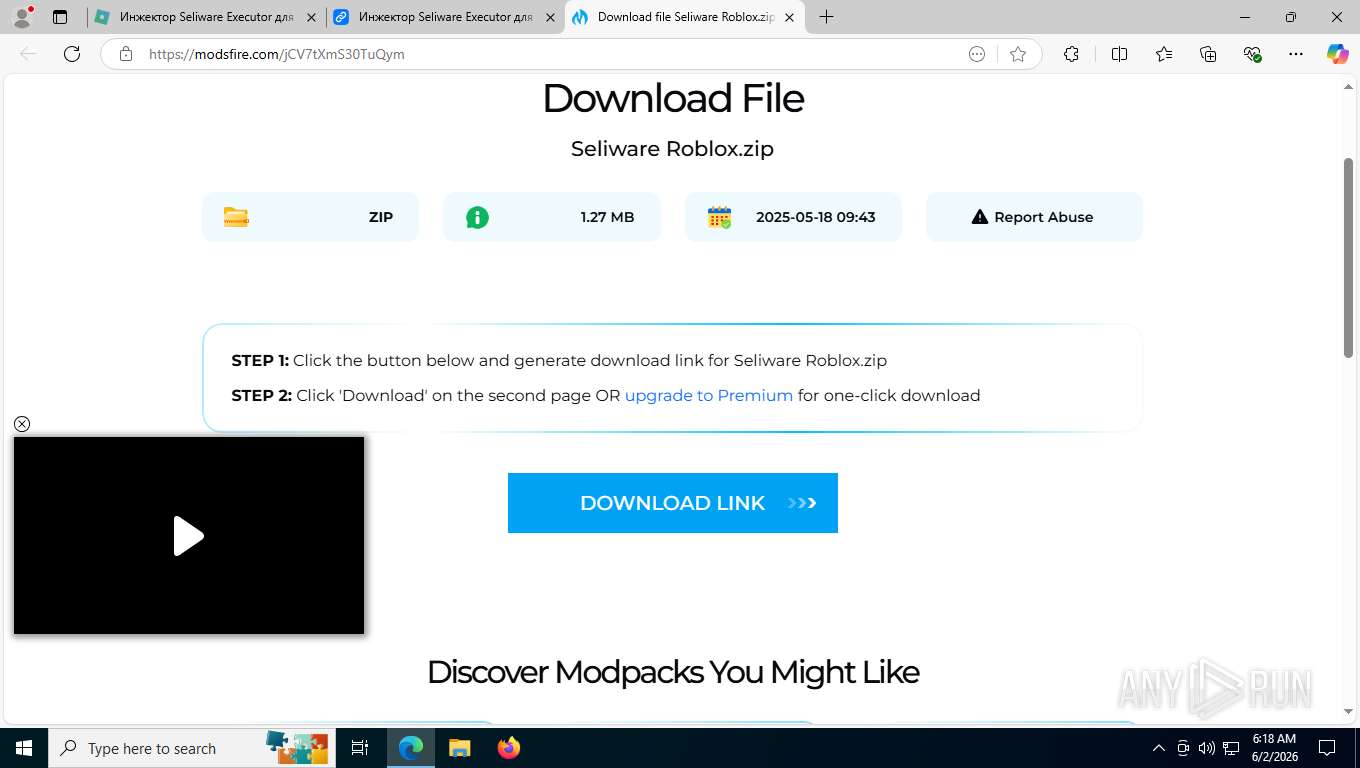Add this page to favorites with the star icon

[x=1018, y=54]
